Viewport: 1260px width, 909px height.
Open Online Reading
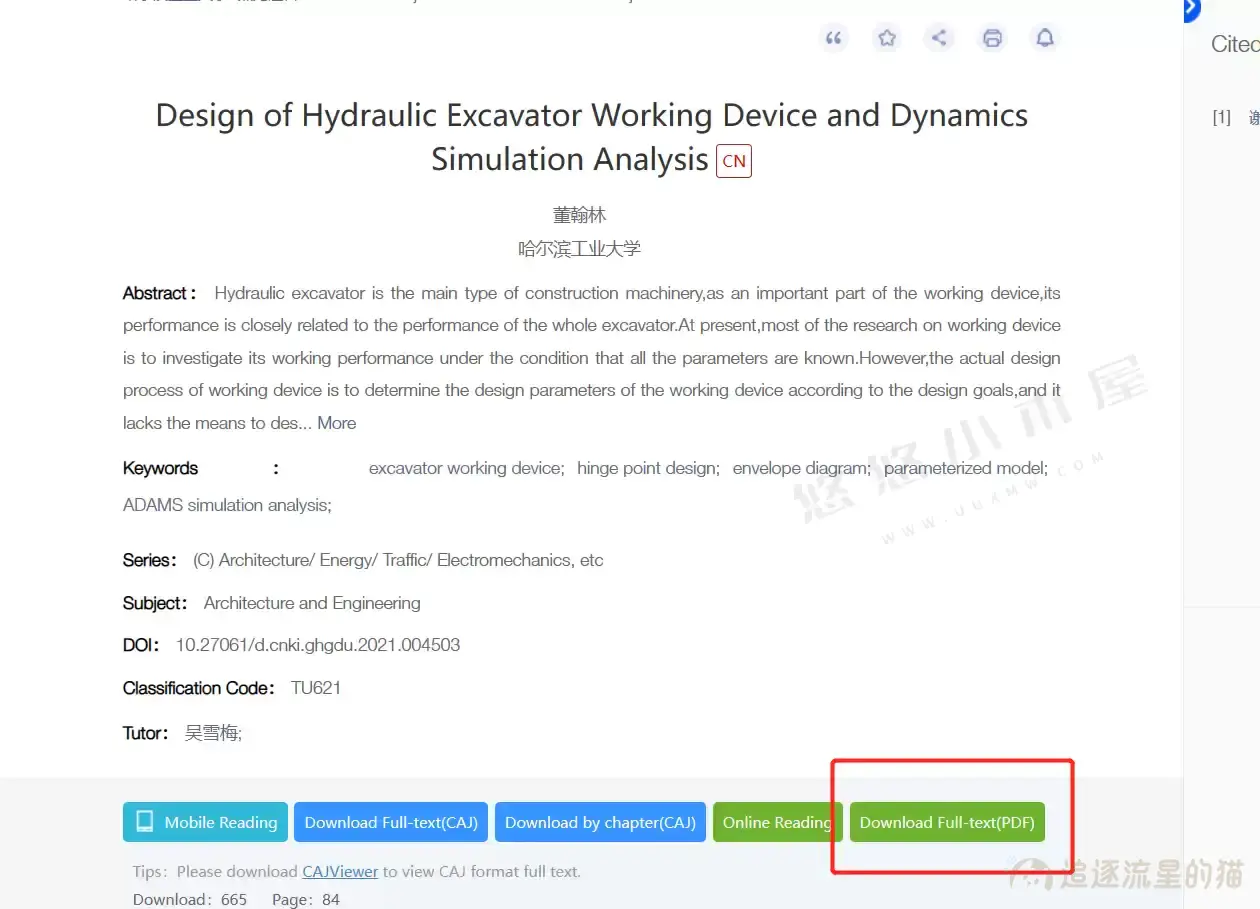[777, 822]
